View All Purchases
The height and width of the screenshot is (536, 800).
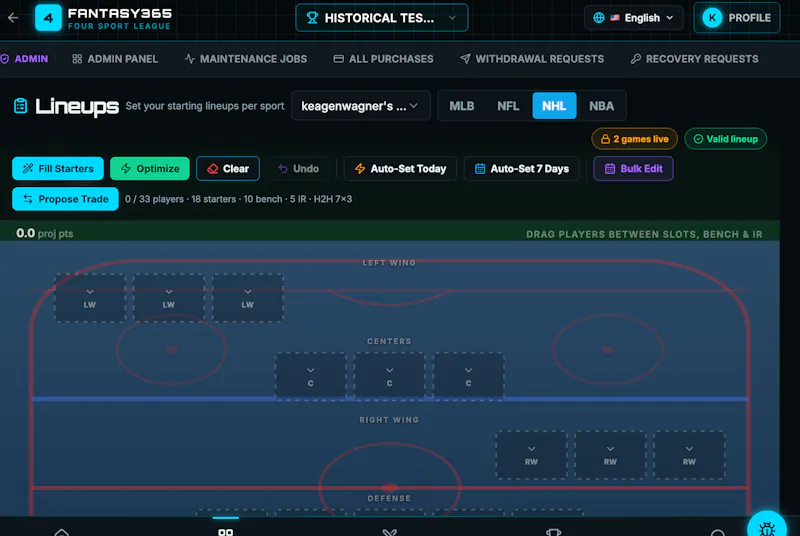coord(383,59)
